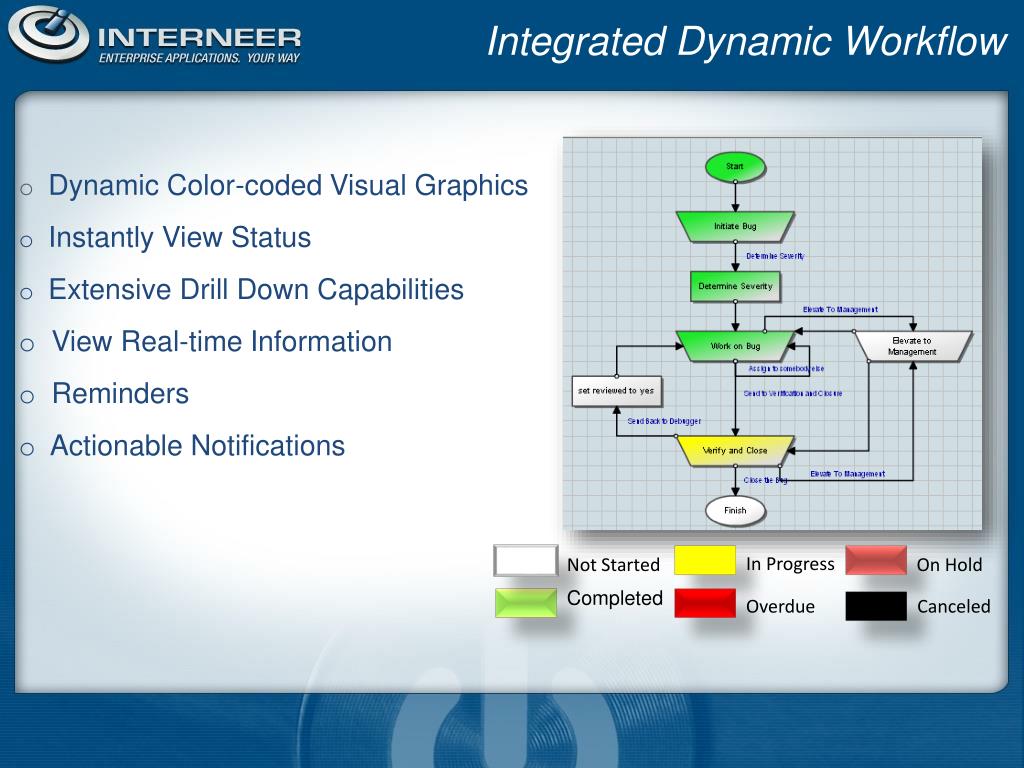Click the Completed green swatch
This screenshot has height=768, width=1024.
(x=526, y=603)
